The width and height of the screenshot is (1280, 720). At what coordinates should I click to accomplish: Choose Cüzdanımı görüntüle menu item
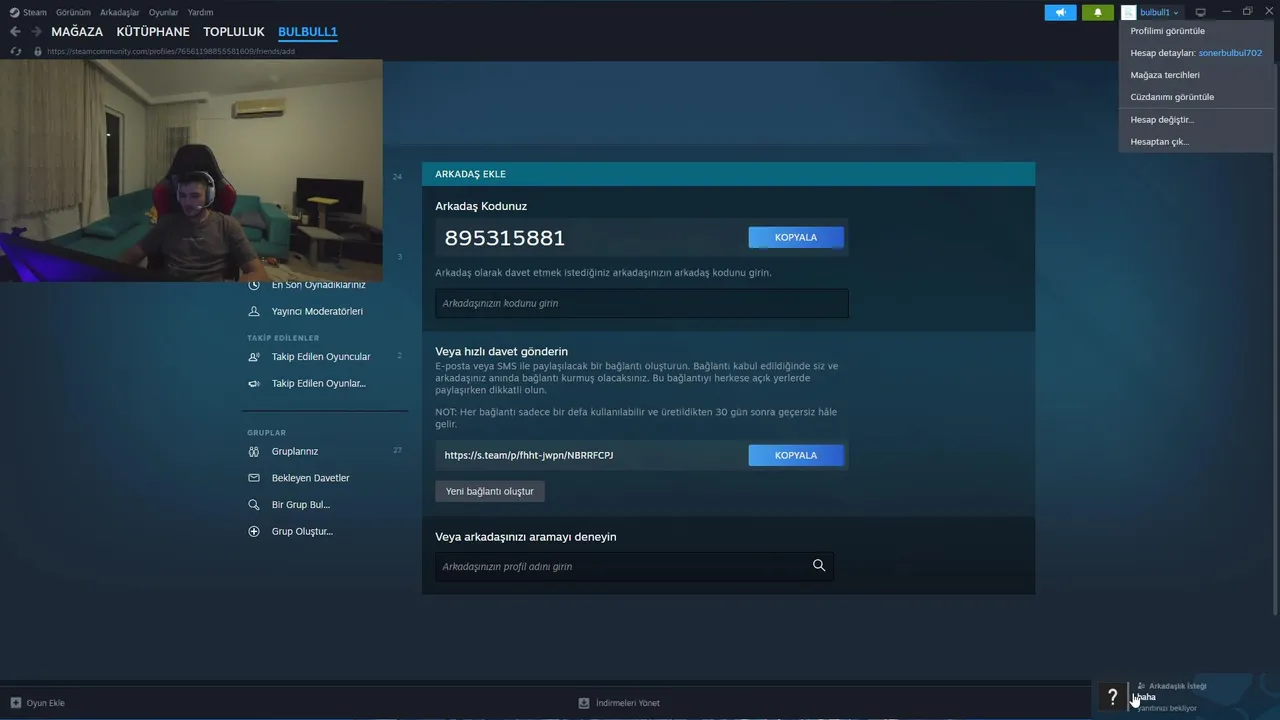click(x=1172, y=97)
